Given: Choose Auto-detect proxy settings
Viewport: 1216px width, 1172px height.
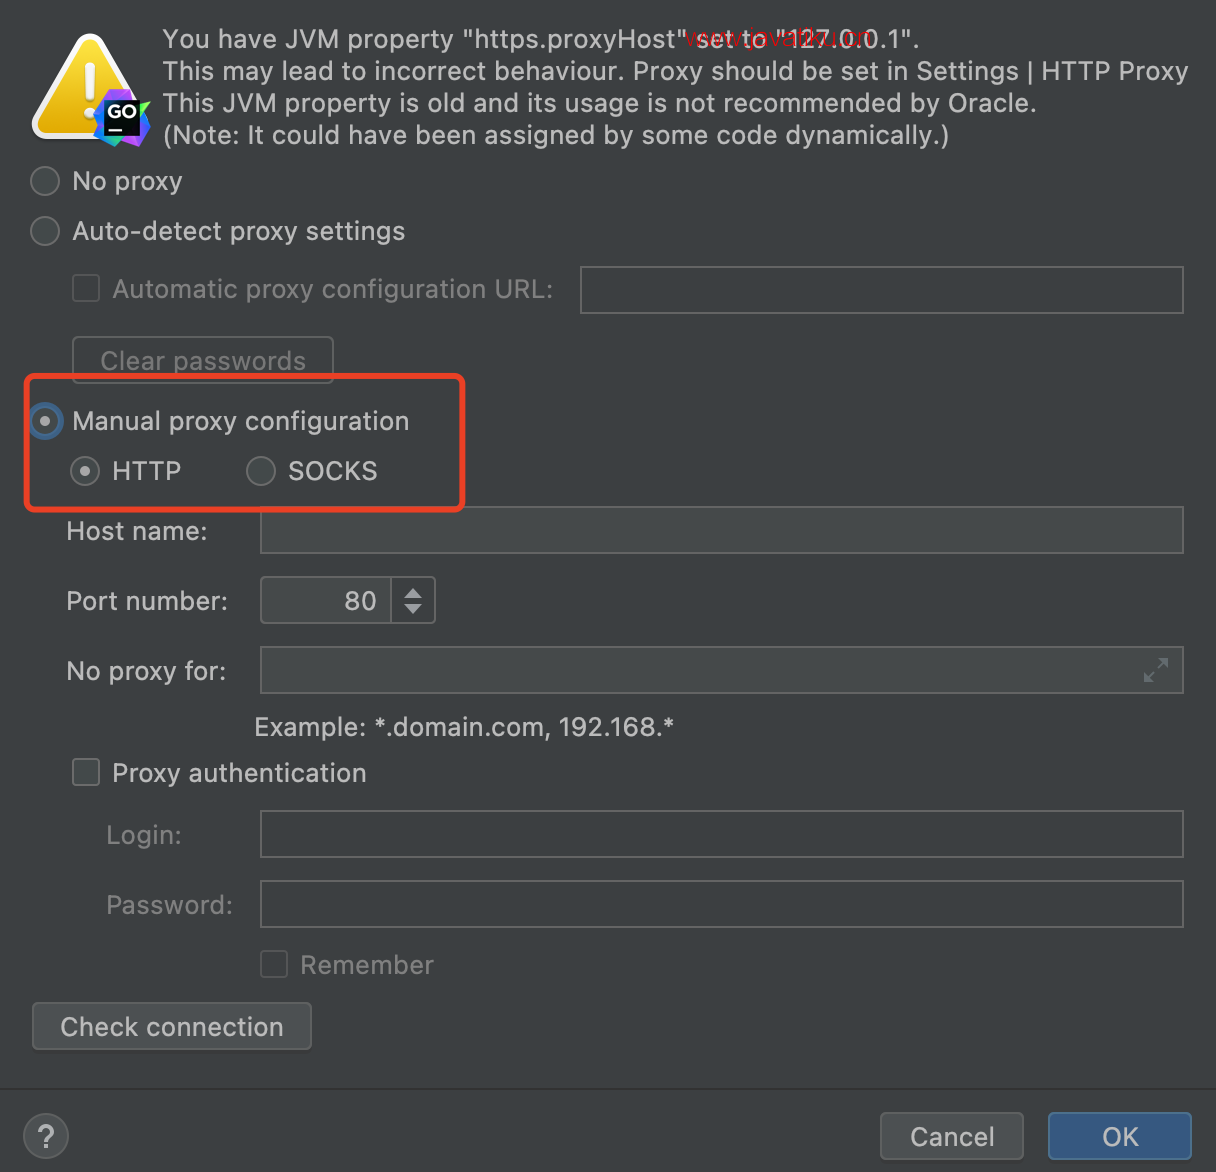Looking at the screenshot, I should pyautogui.click(x=45, y=231).
